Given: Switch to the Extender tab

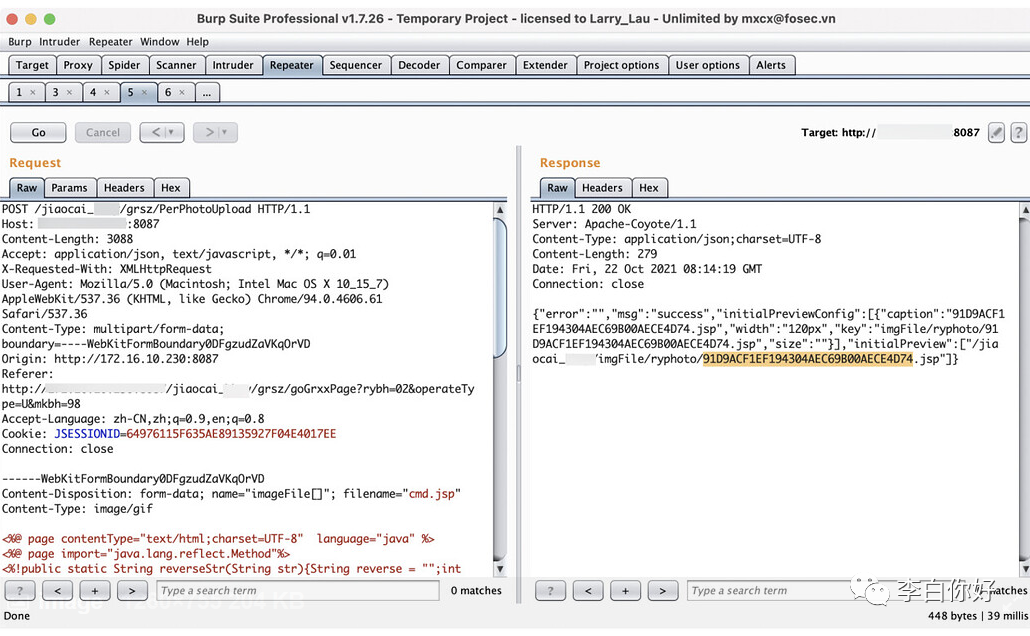Looking at the screenshot, I should [545, 65].
